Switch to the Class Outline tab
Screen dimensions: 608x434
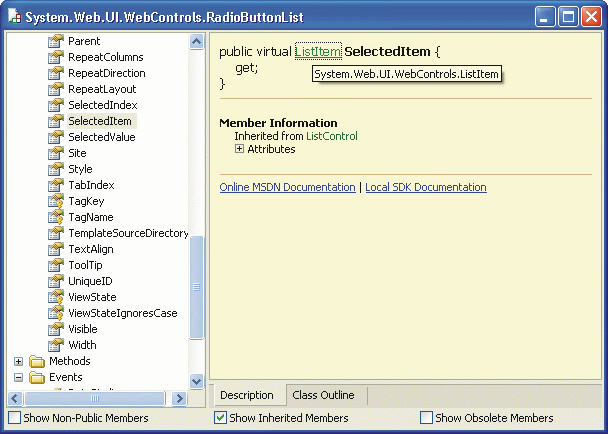coord(323,395)
